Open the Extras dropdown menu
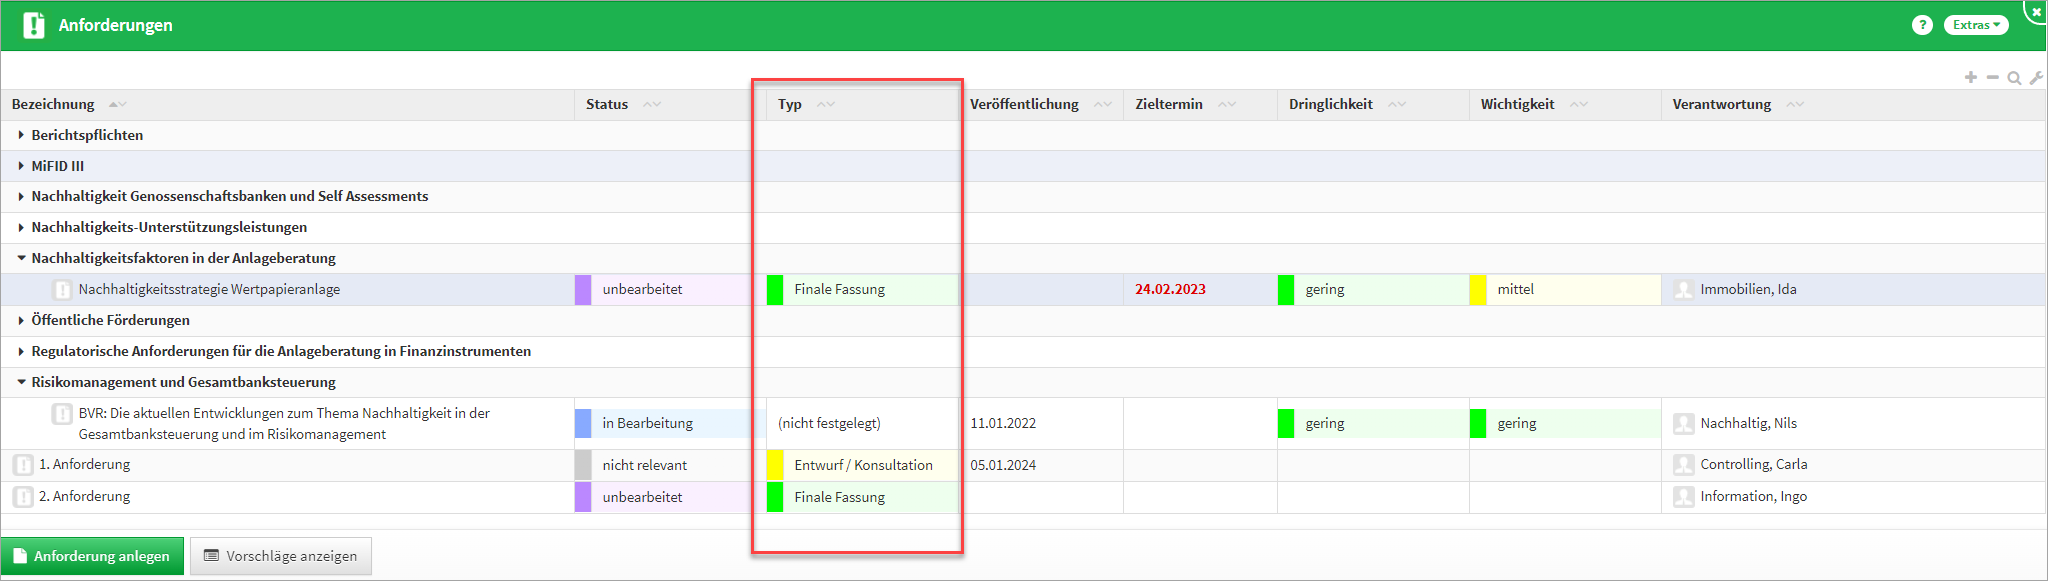Image resolution: width=2048 pixels, height=581 pixels. (x=1975, y=25)
